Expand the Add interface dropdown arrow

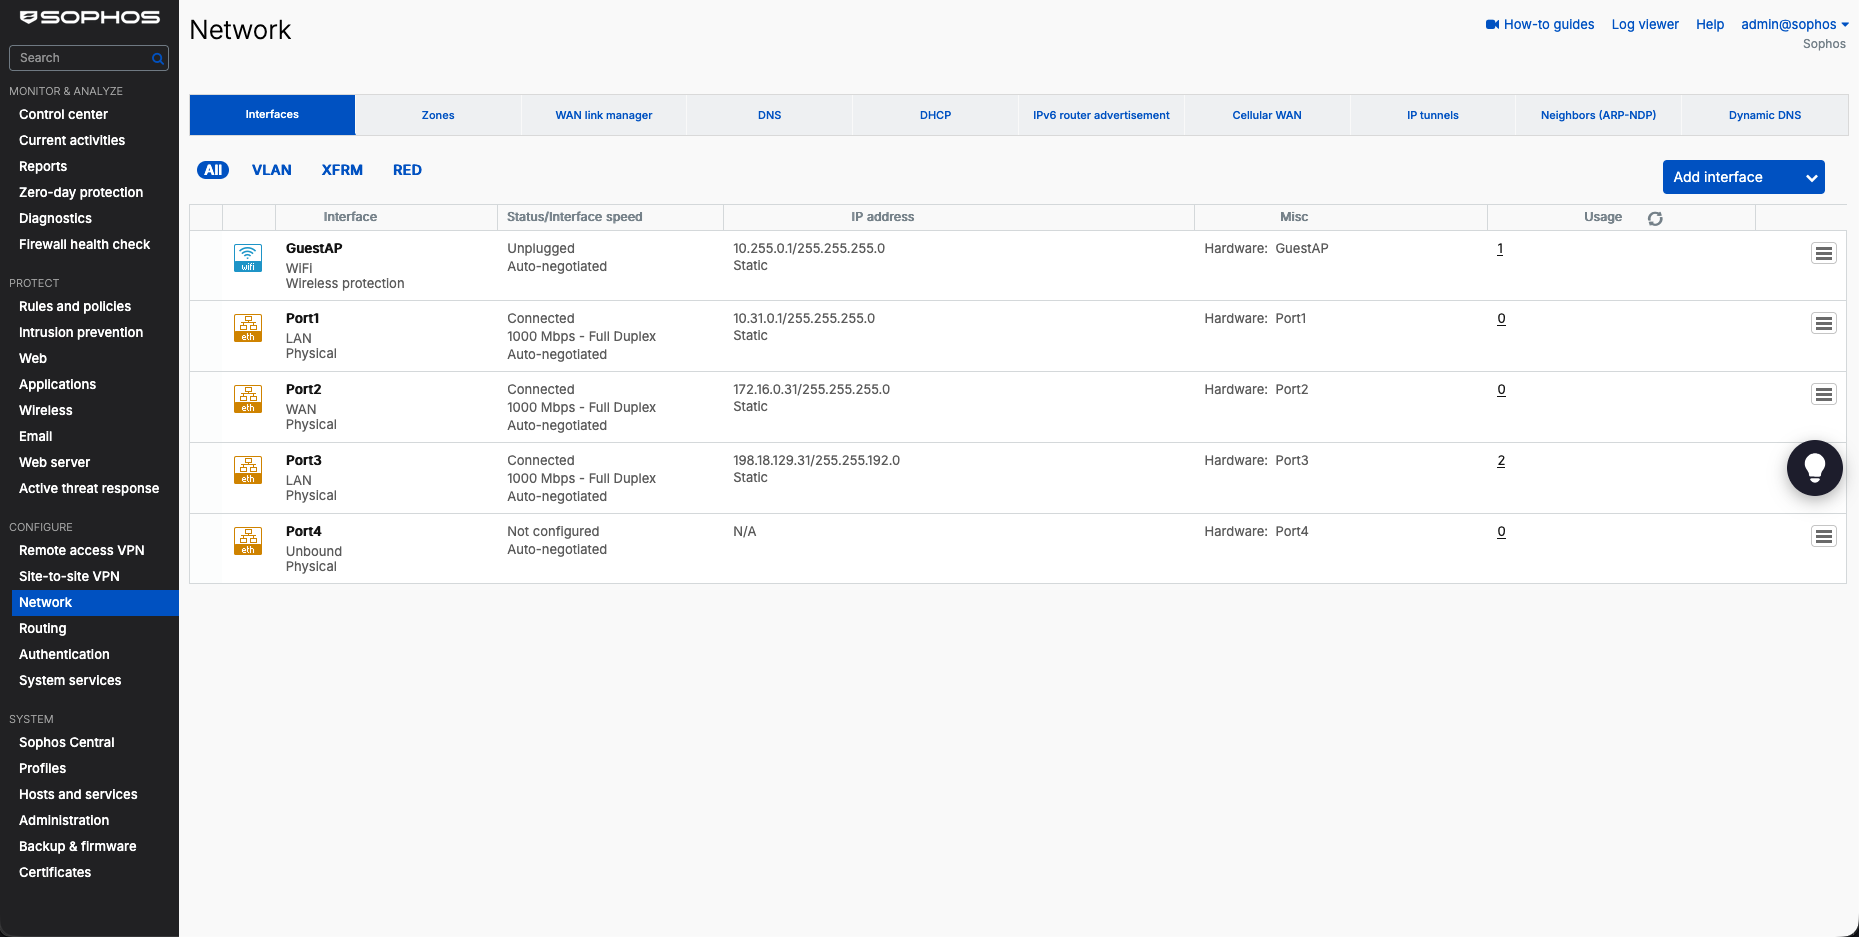[x=1811, y=178]
